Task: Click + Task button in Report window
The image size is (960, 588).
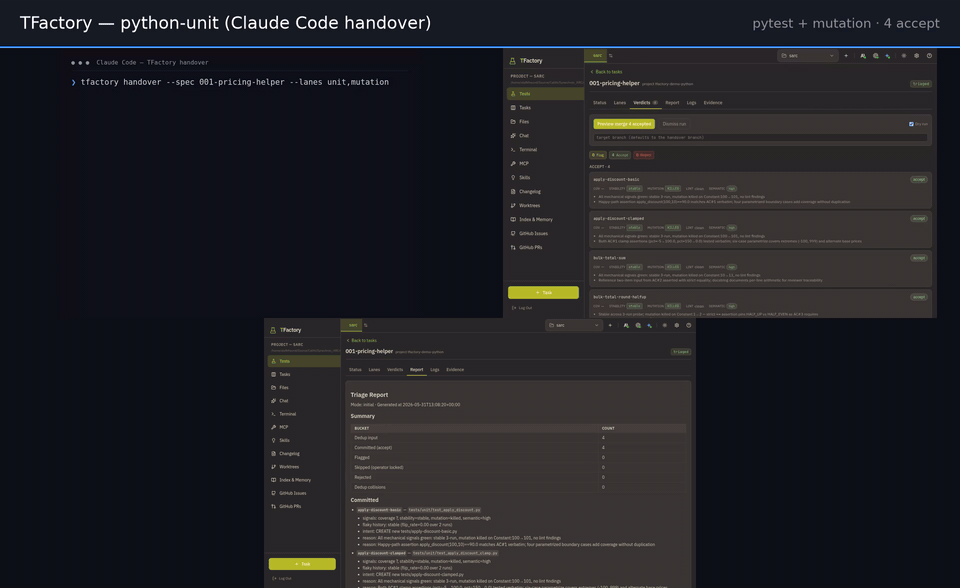Action: (x=302, y=564)
